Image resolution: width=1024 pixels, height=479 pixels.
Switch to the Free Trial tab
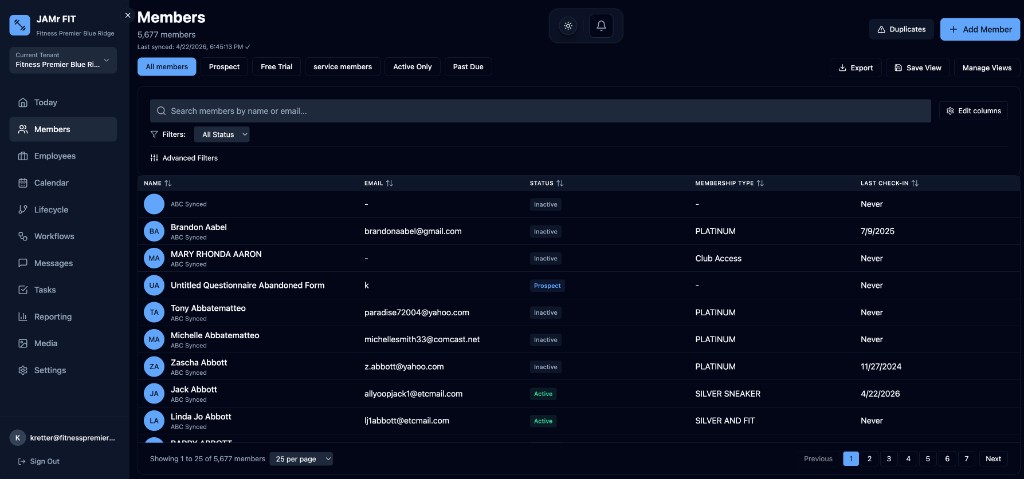276,67
